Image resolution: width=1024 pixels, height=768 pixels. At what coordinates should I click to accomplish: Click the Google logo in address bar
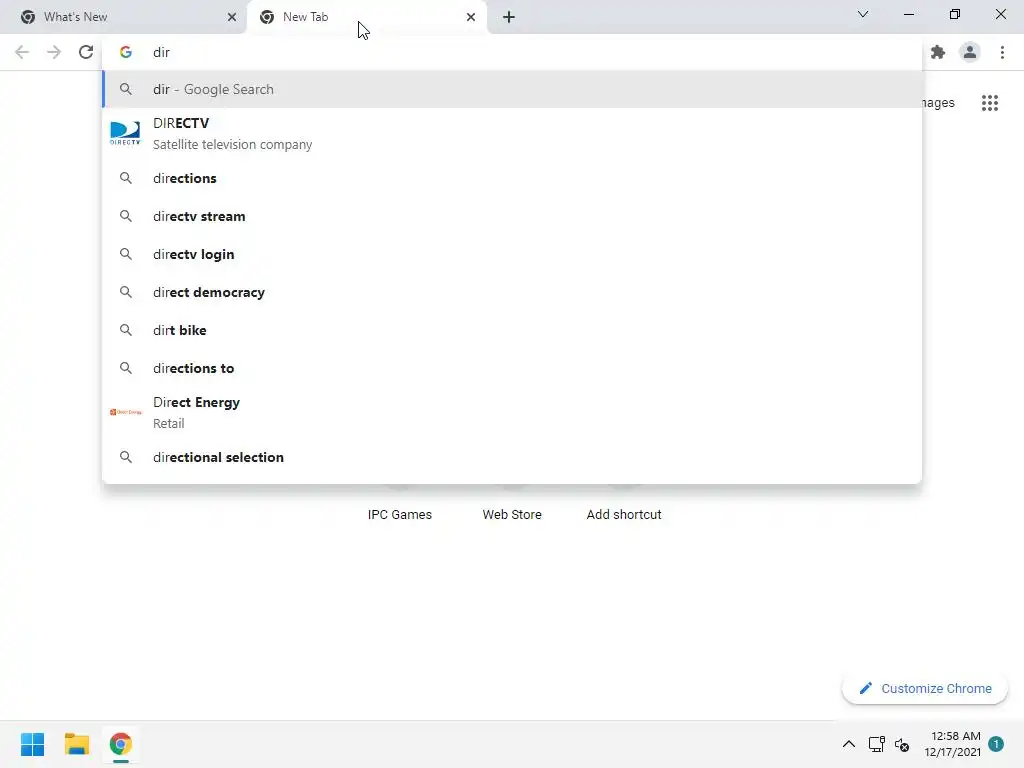click(x=126, y=52)
